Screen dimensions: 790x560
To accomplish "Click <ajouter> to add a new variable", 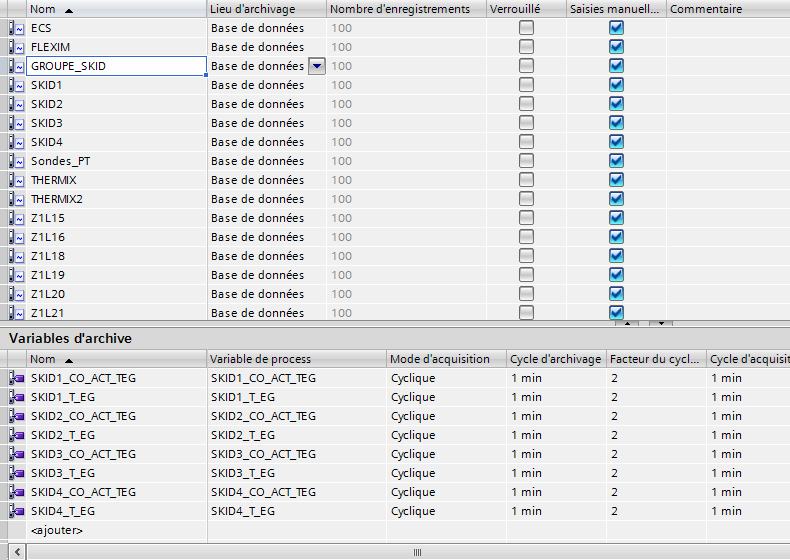I will (x=57, y=530).
